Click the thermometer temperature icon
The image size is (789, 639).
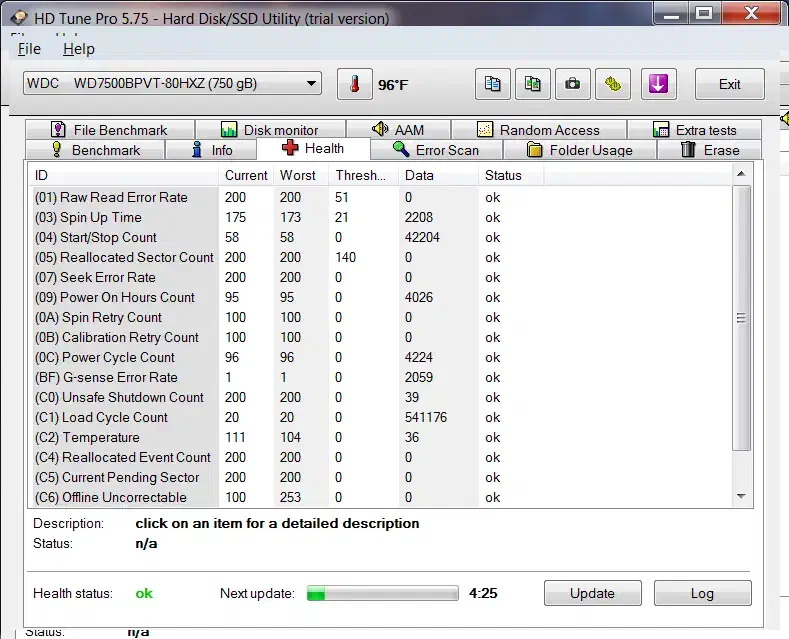click(x=353, y=84)
